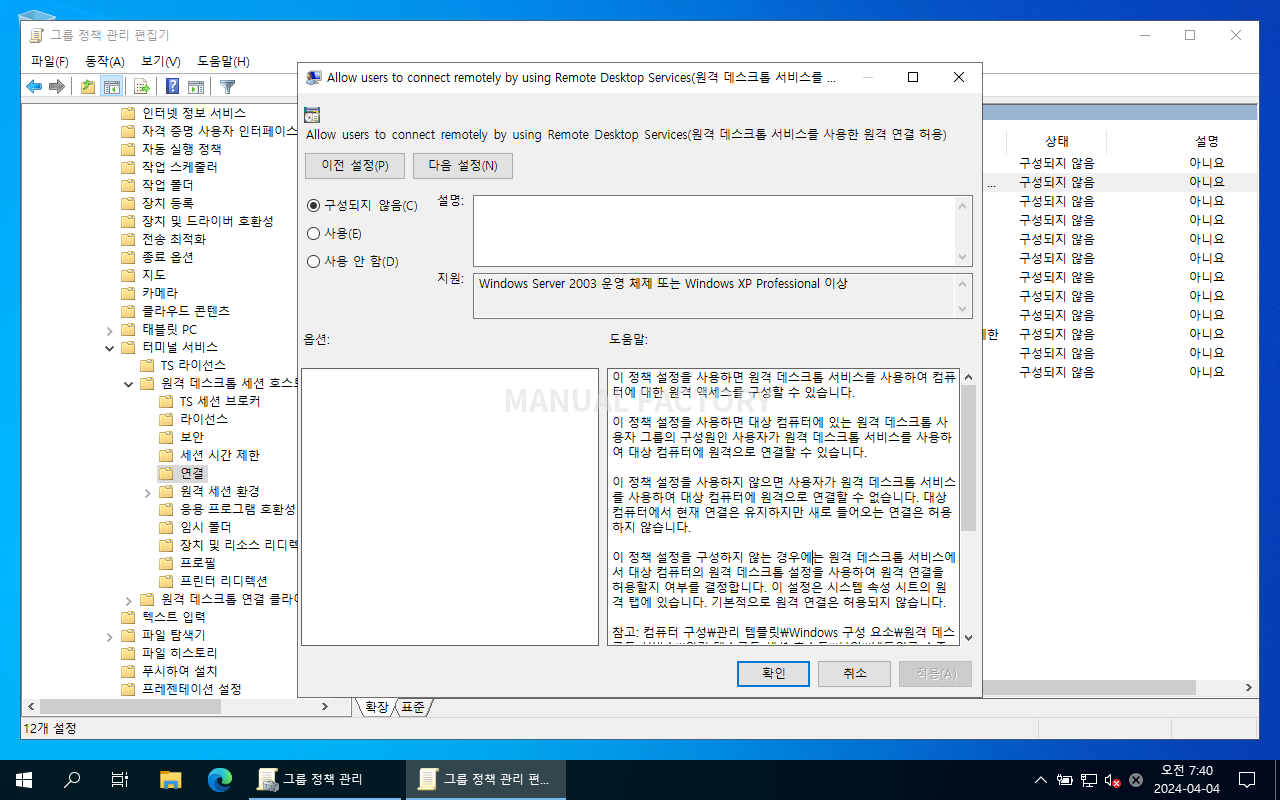Toggle the Show/Hide action pane icon

pyautogui.click(x=196, y=87)
